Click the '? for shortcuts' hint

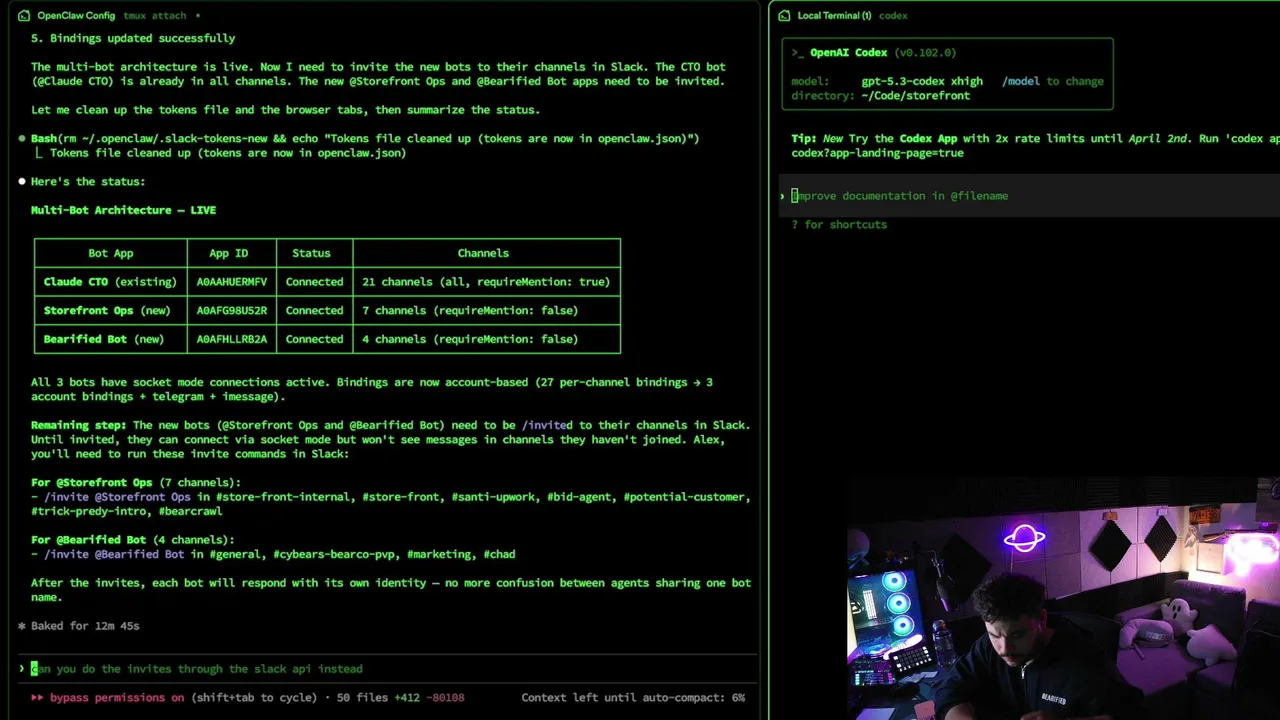coord(839,225)
